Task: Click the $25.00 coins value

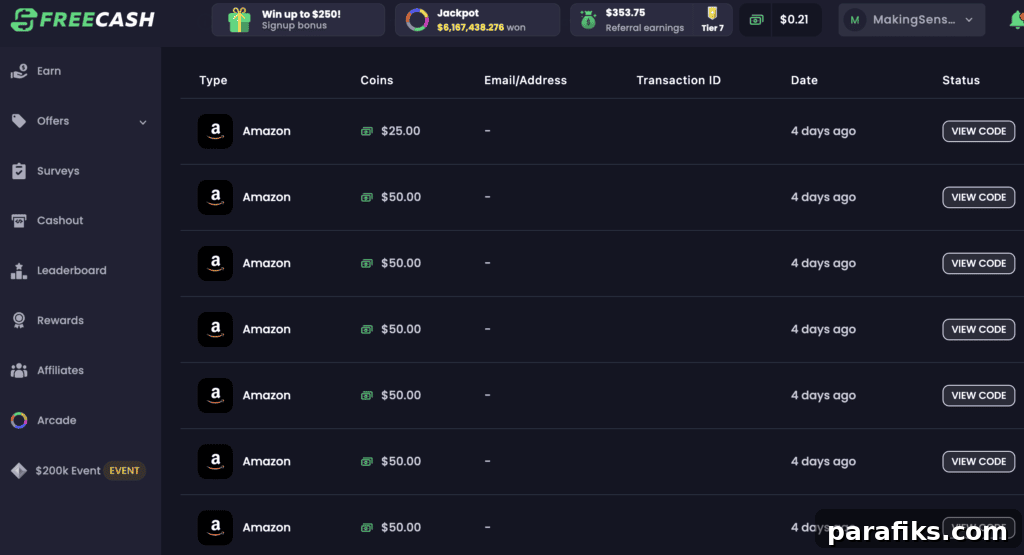Action: 400,131
